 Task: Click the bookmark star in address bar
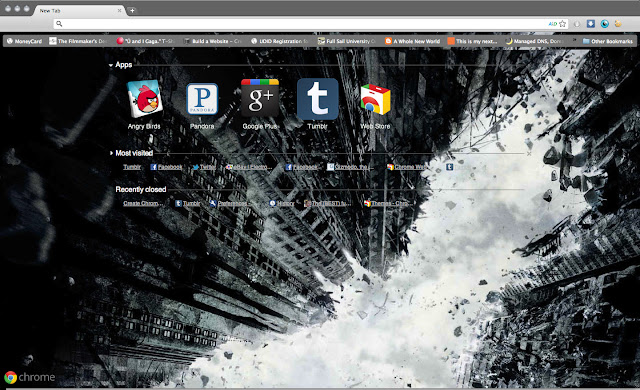[562, 24]
